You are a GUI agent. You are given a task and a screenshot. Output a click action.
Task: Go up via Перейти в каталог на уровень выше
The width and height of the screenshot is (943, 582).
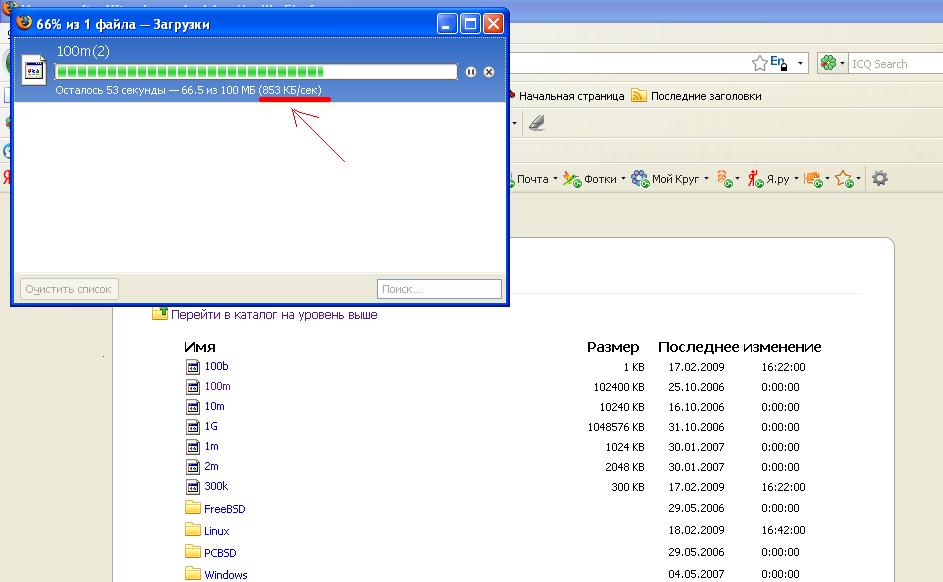(273, 314)
